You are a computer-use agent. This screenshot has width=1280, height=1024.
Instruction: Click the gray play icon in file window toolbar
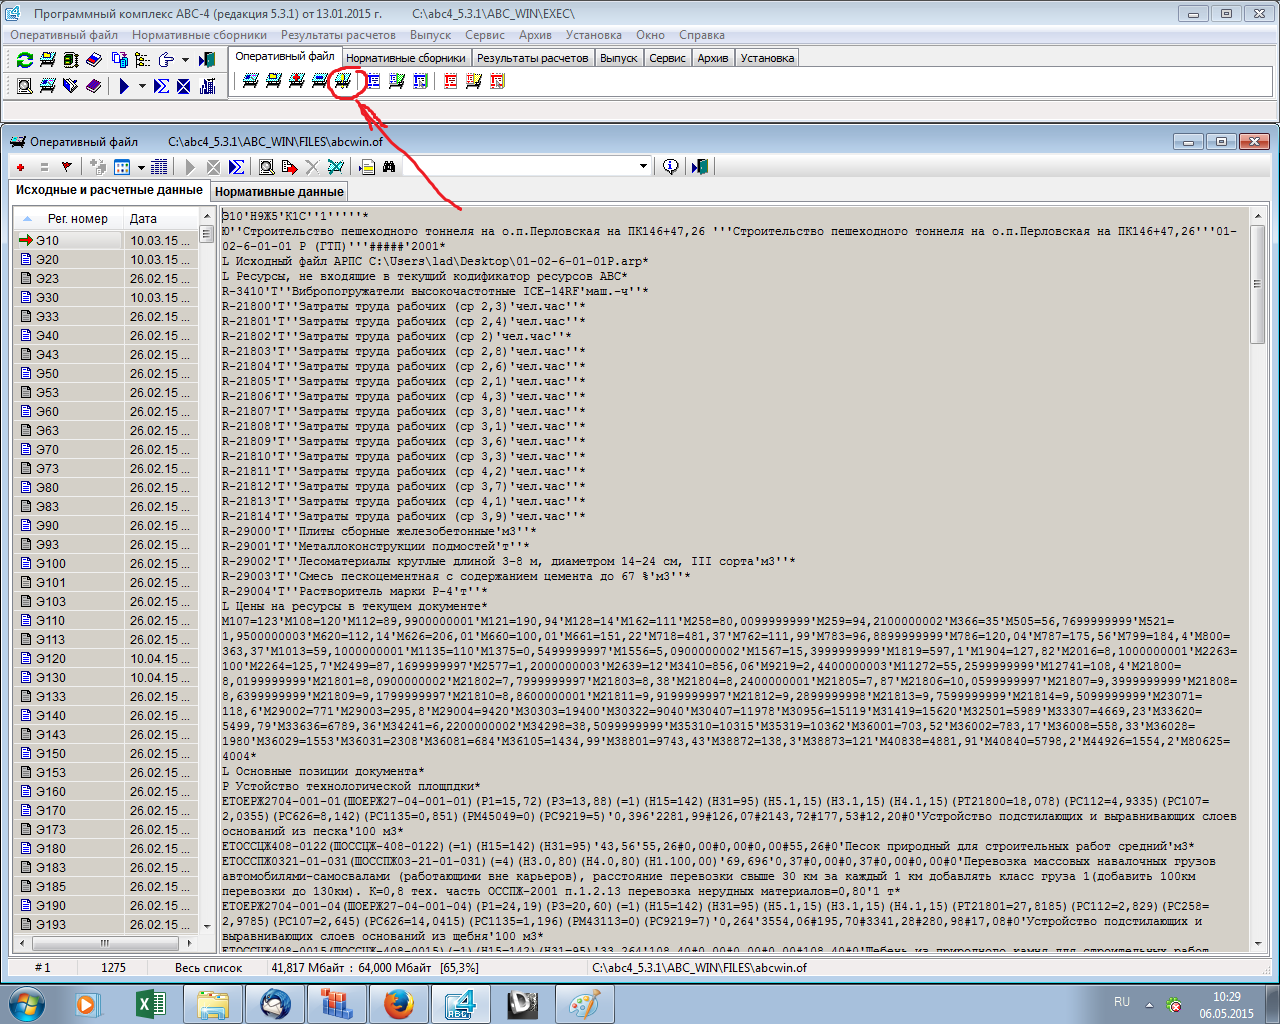(x=190, y=167)
